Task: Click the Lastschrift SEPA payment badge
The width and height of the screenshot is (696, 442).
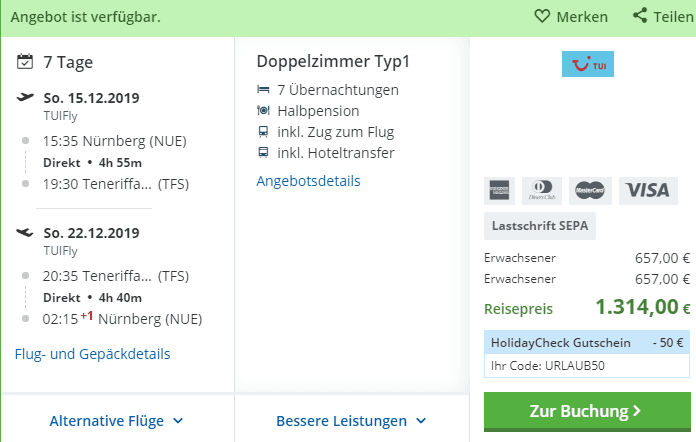Action: (540, 226)
